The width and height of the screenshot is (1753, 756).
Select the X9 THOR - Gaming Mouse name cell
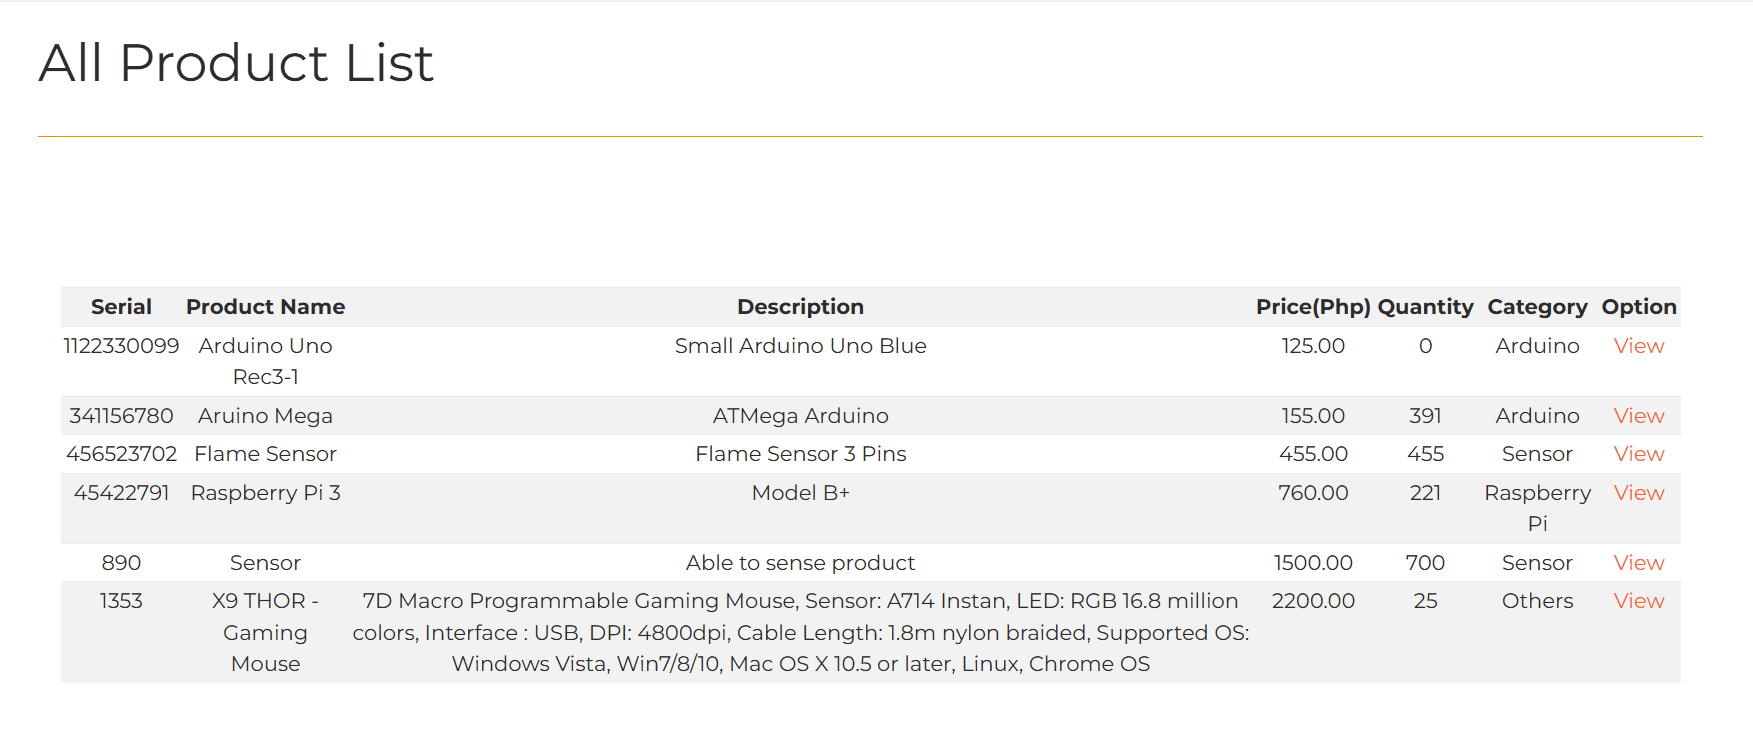click(265, 632)
